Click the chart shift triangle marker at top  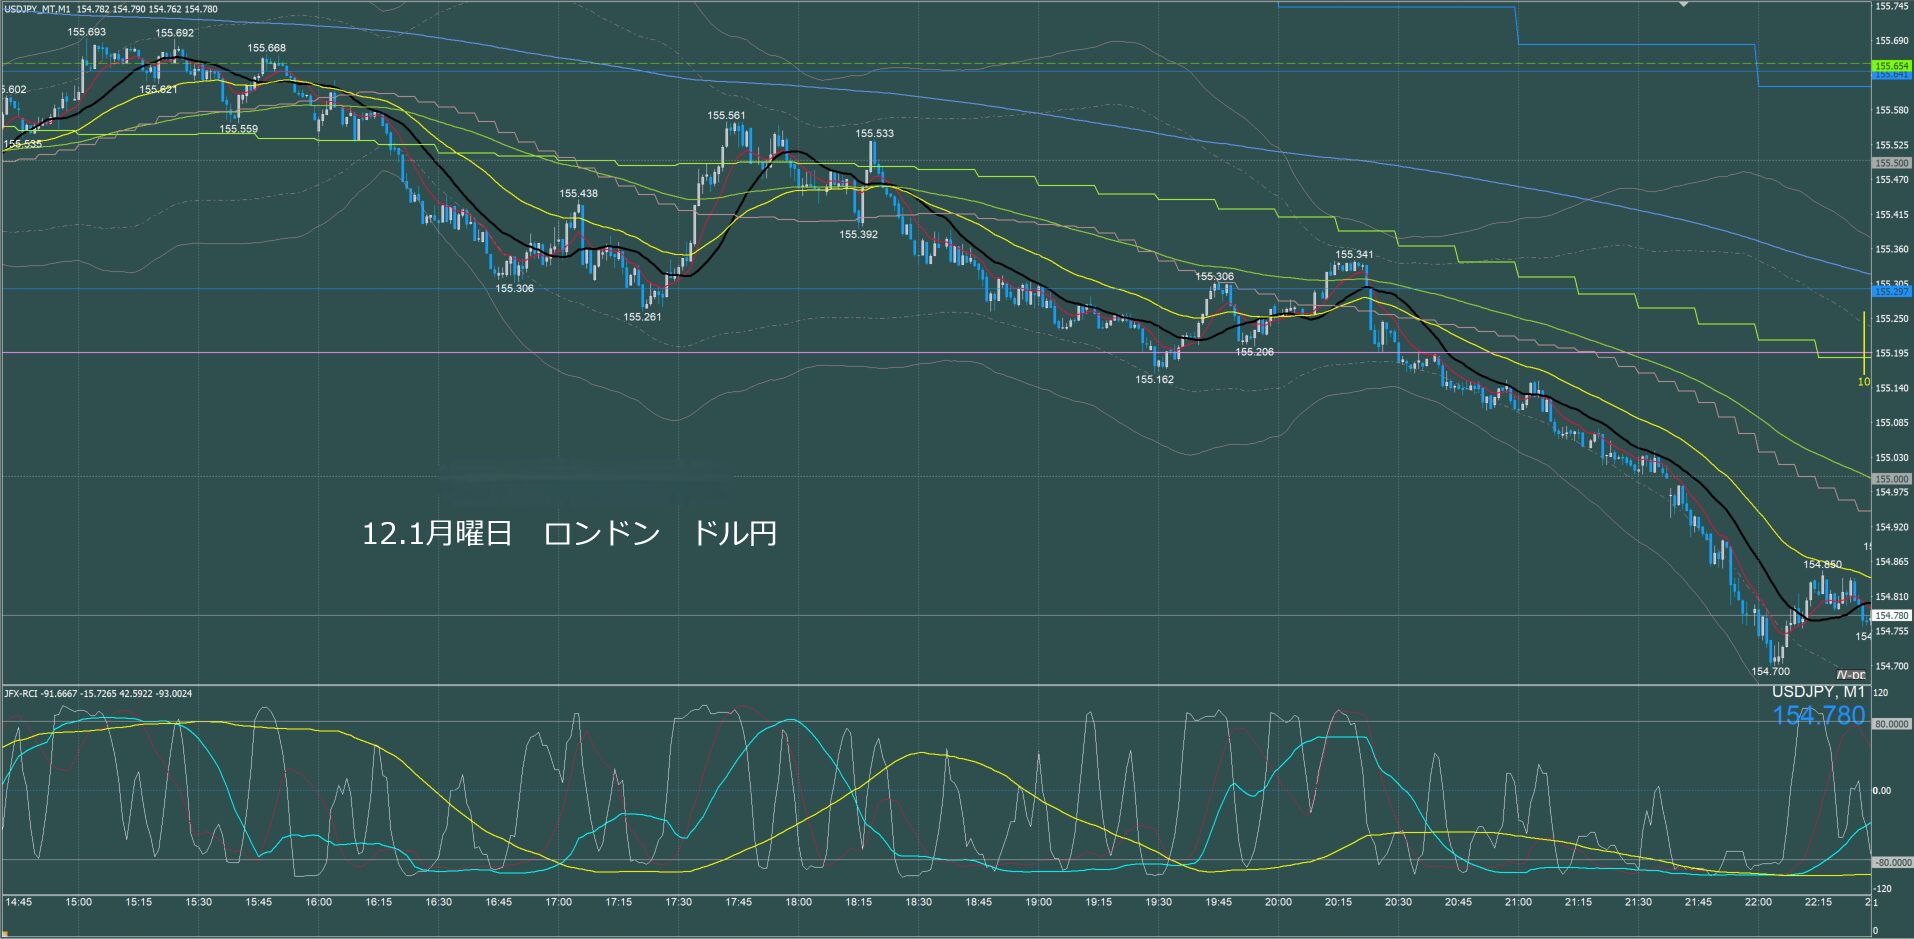[1683, 5]
